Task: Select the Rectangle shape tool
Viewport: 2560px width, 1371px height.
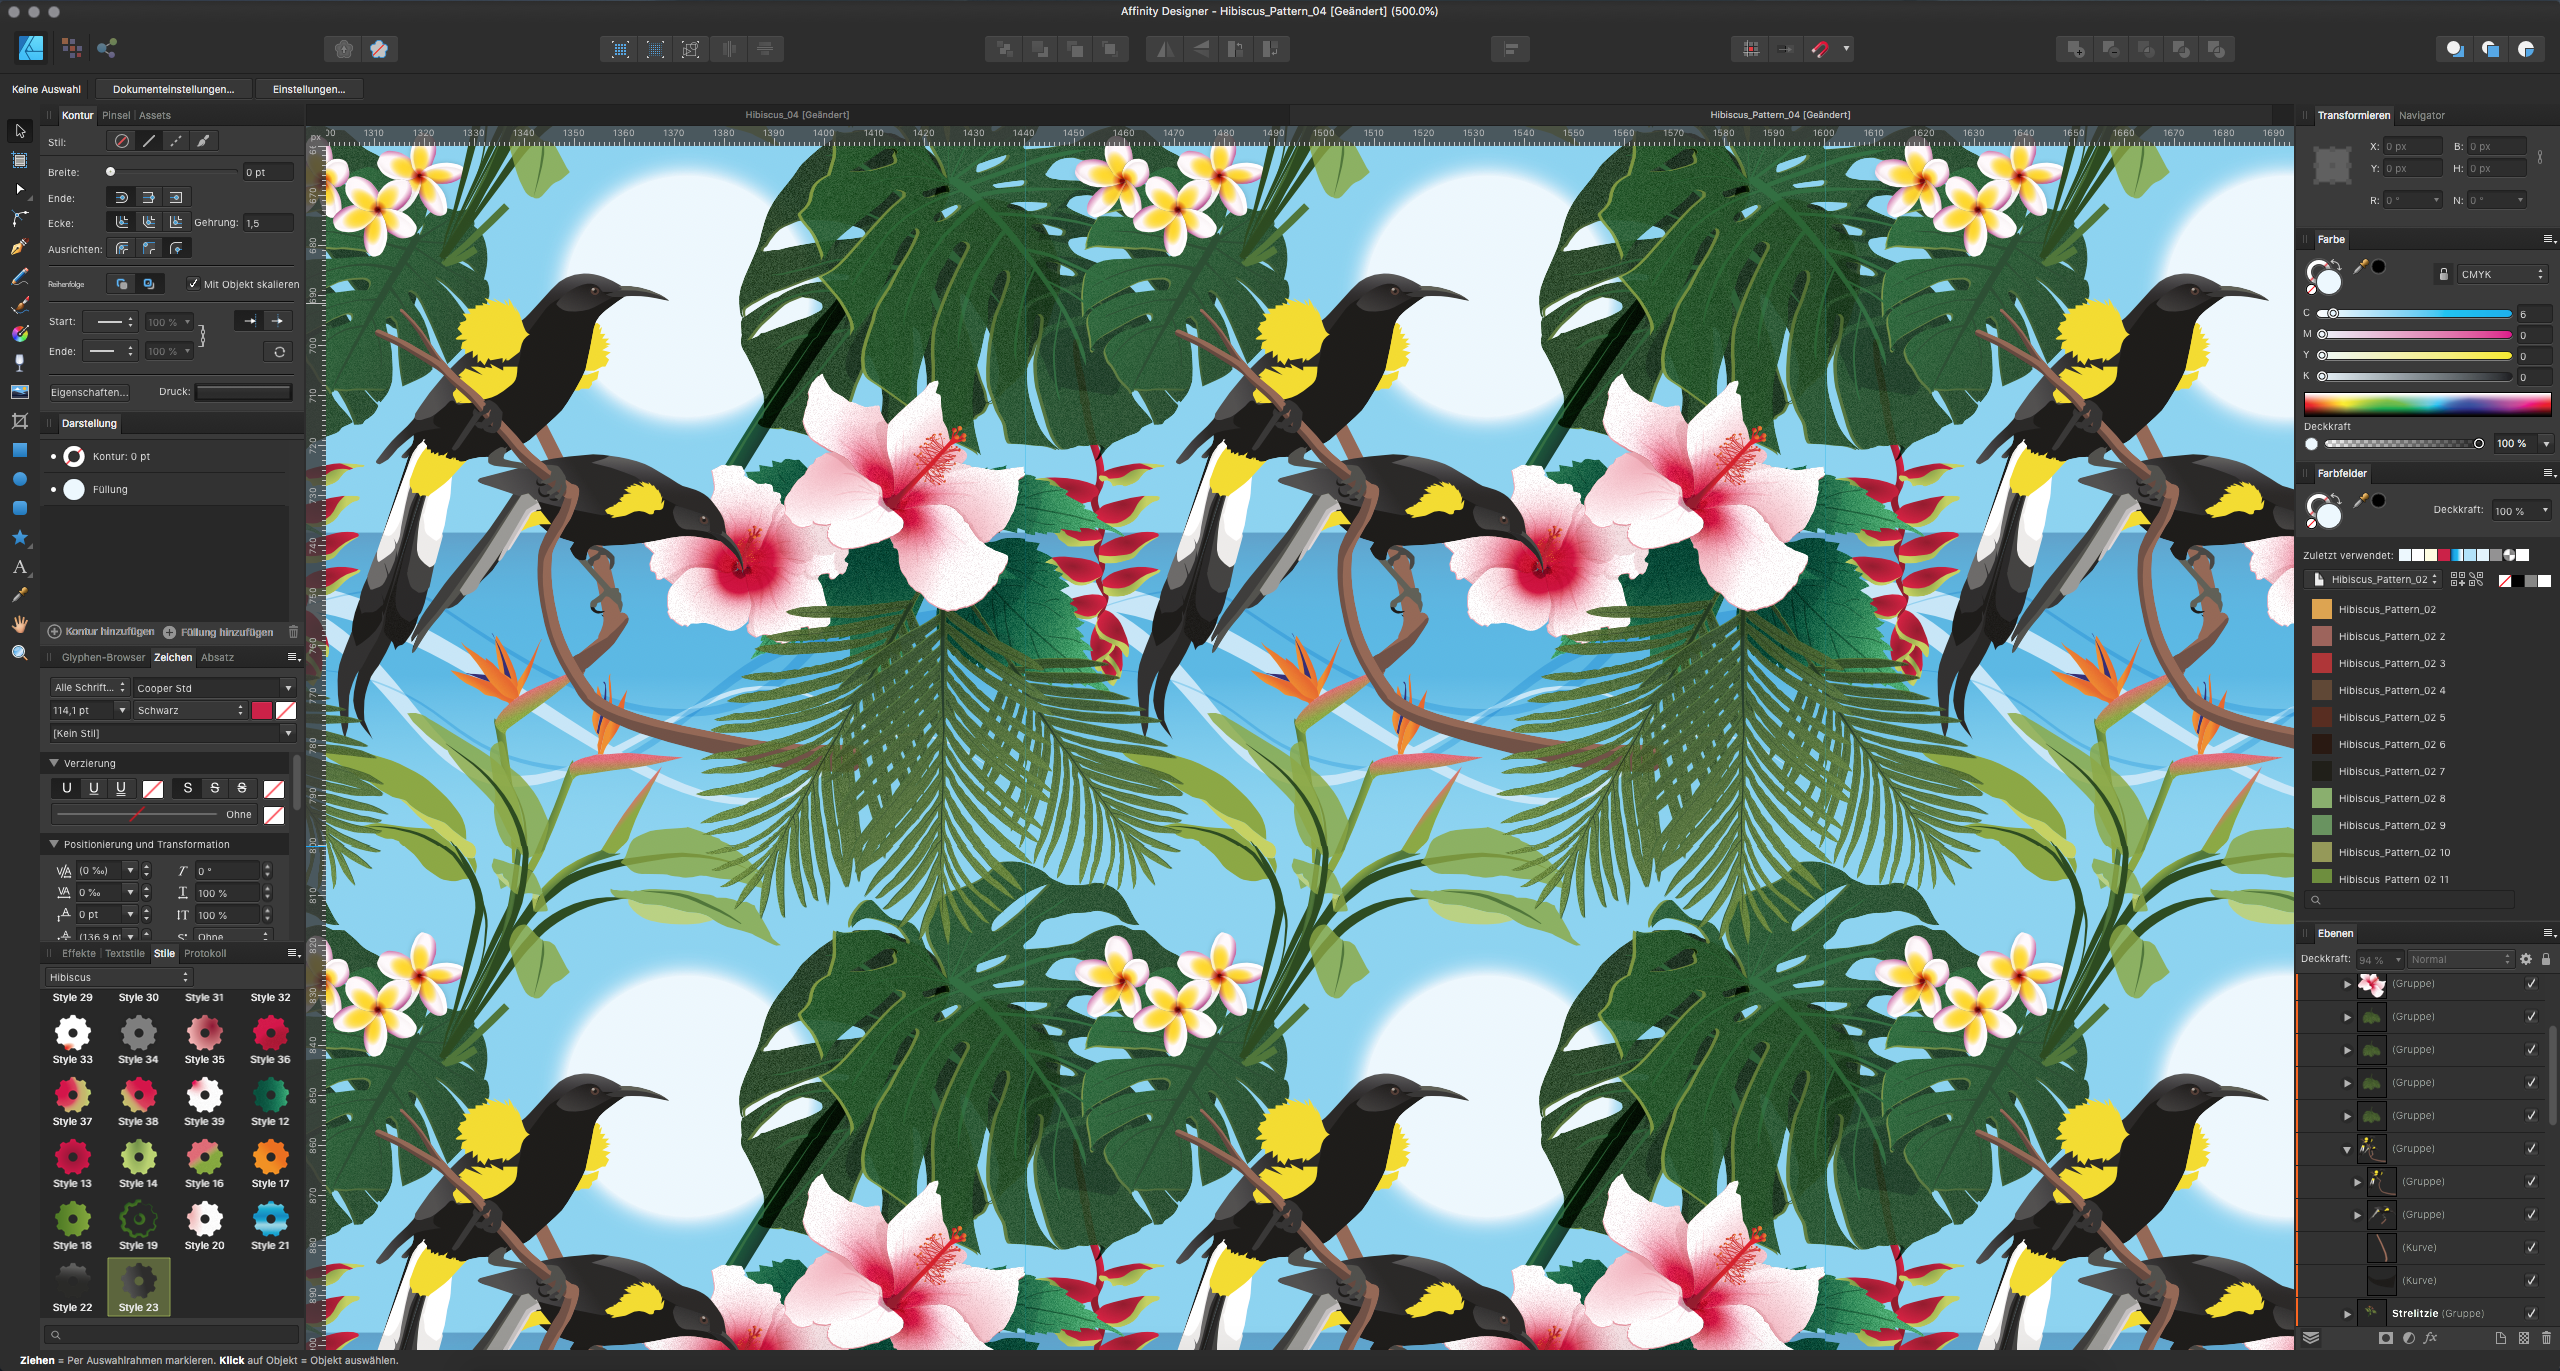Action: pyautogui.click(x=19, y=450)
